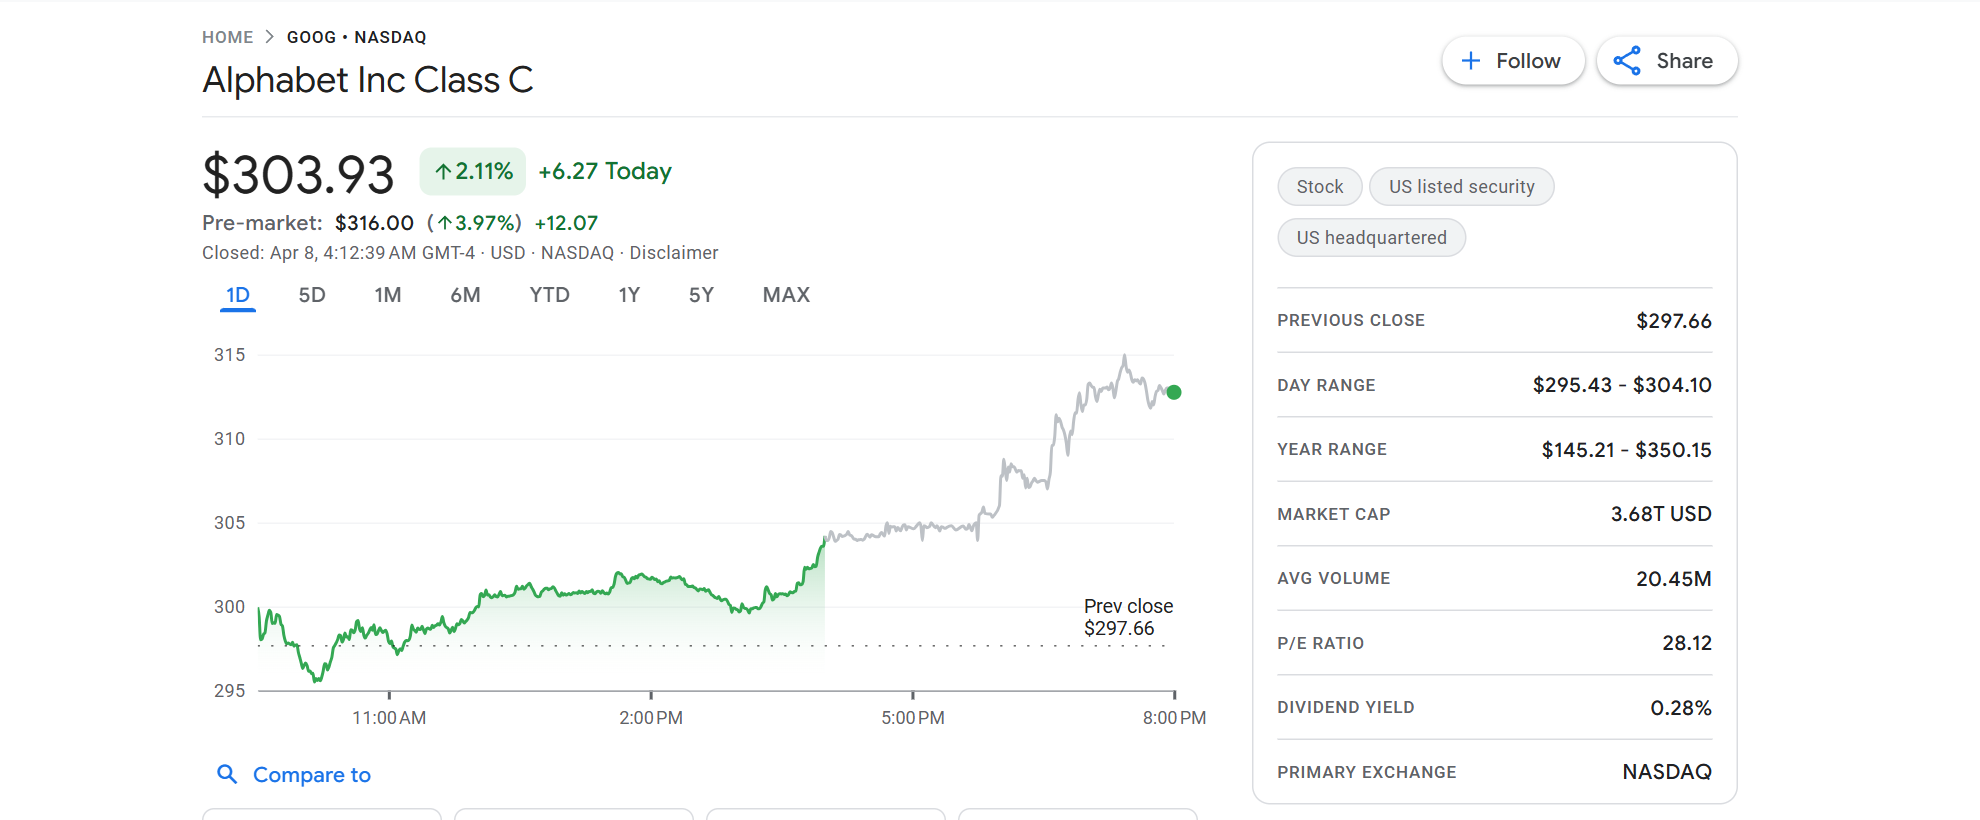Select the 1D time range tab

(238, 296)
